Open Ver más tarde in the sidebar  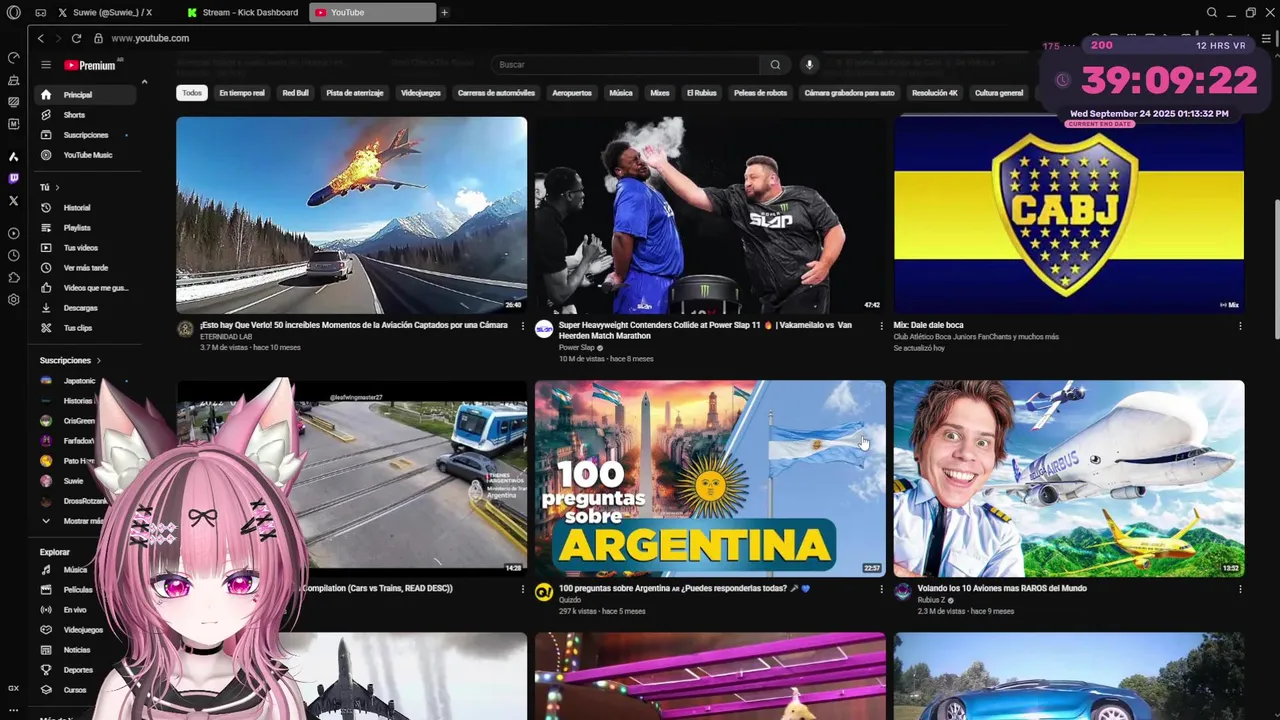tap(87, 268)
